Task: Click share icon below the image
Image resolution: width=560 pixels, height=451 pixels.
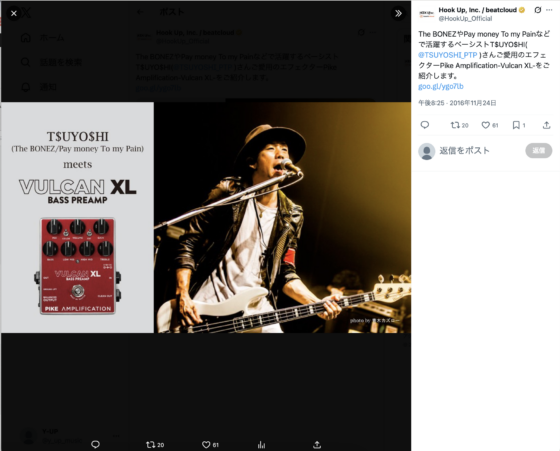Action: [x=317, y=445]
